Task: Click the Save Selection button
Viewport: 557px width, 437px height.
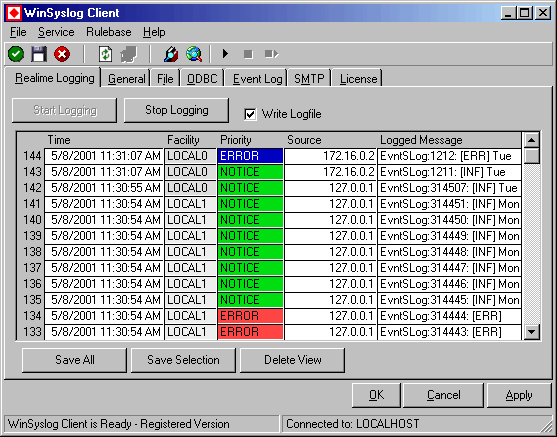Action: pos(183,360)
